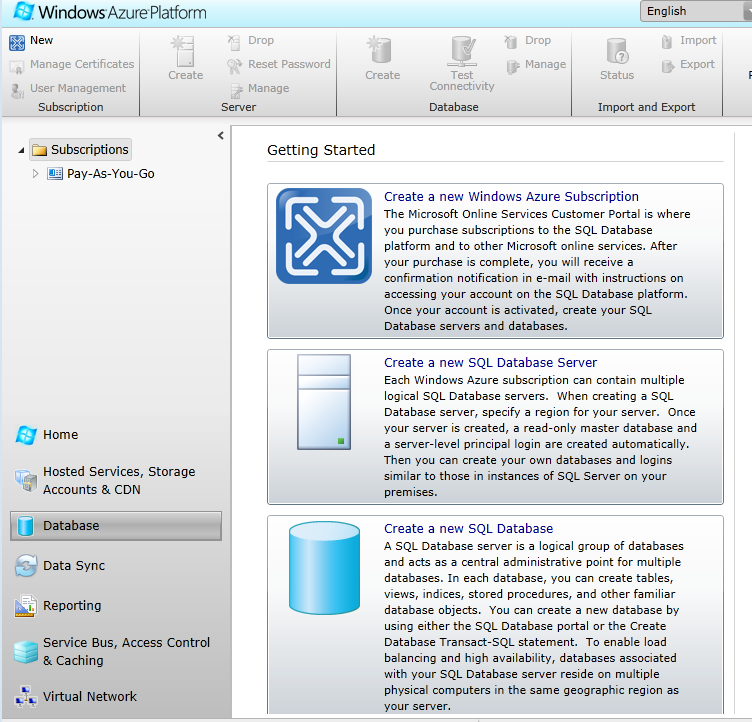Click the New subscription label

(41, 40)
